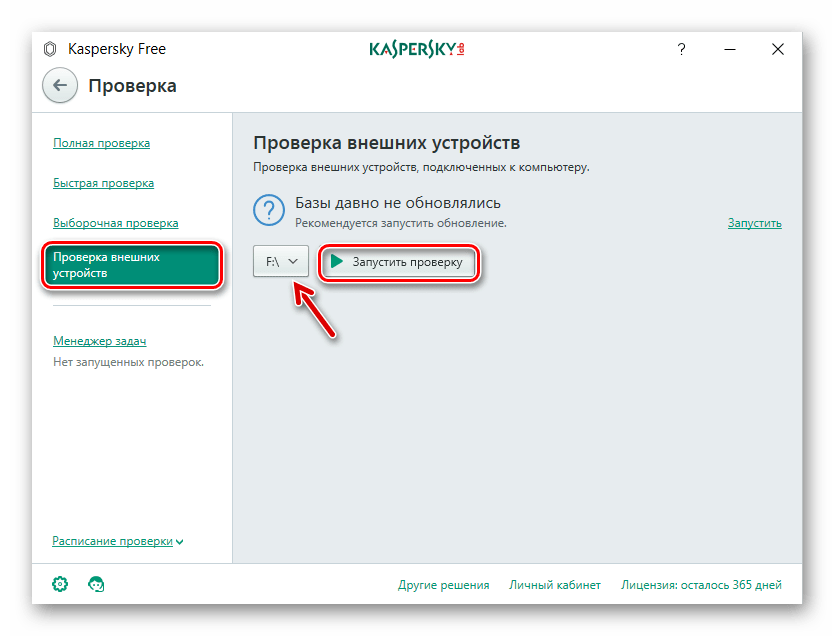Open Выборочная проверка section
Screen dimensions: 835x636
point(115,223)
